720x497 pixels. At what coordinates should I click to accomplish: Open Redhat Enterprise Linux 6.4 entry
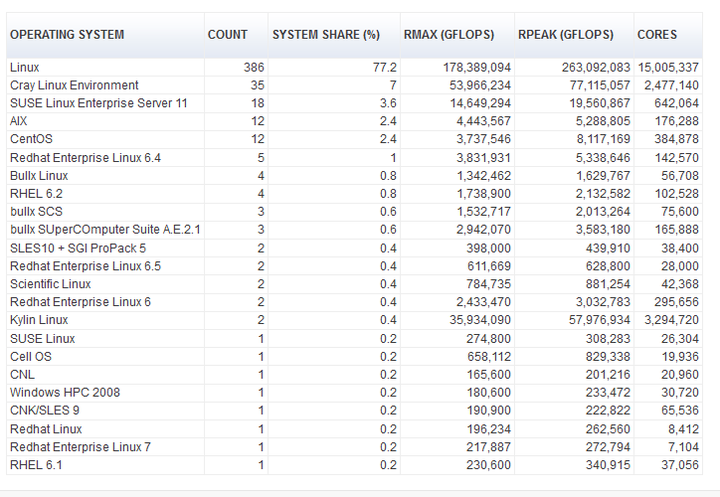pos(85,157)
